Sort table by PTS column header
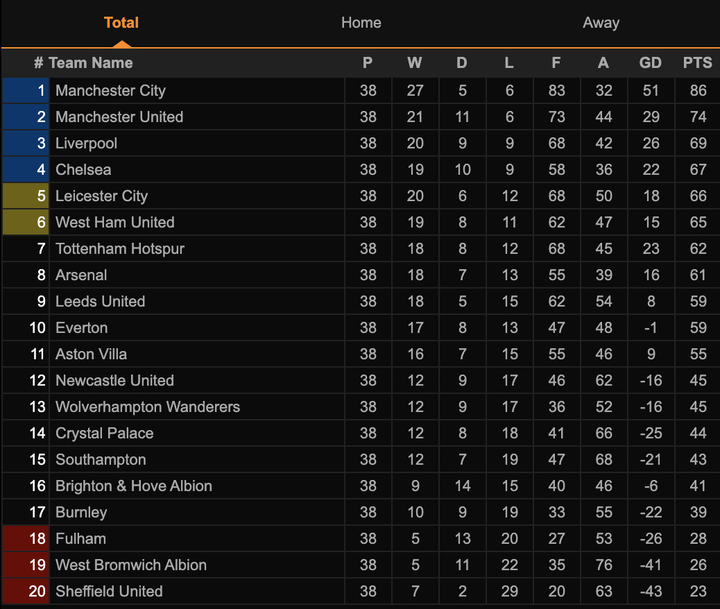Screen dimensions: 720x609 point(697,62)
